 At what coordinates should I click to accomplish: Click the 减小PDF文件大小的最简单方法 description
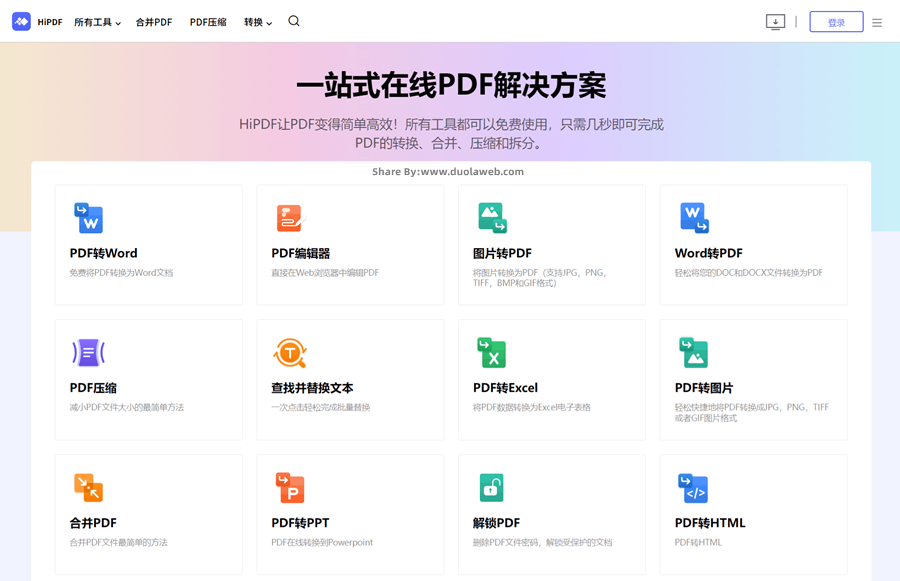point(127,408)
